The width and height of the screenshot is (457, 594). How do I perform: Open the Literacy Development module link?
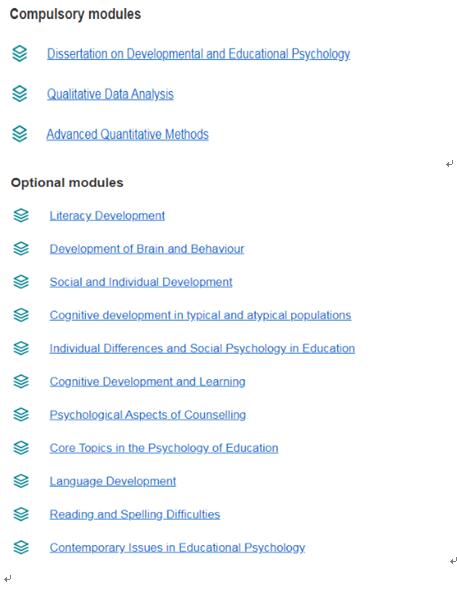[107, 216]
